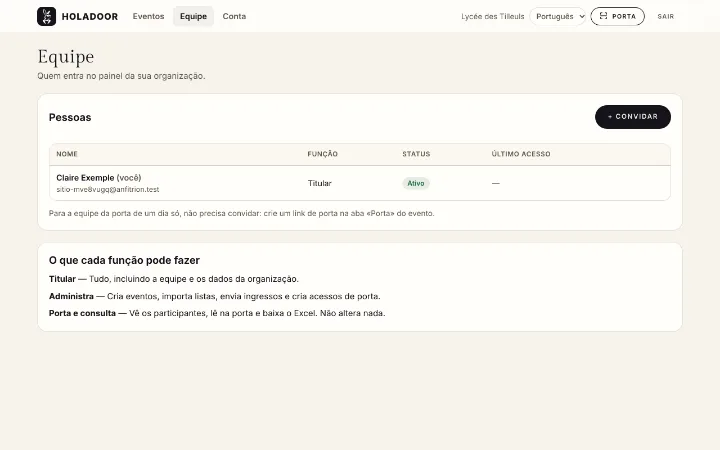Go to the Conta tab
Screen dimensions: 720x450
(234, 16)
